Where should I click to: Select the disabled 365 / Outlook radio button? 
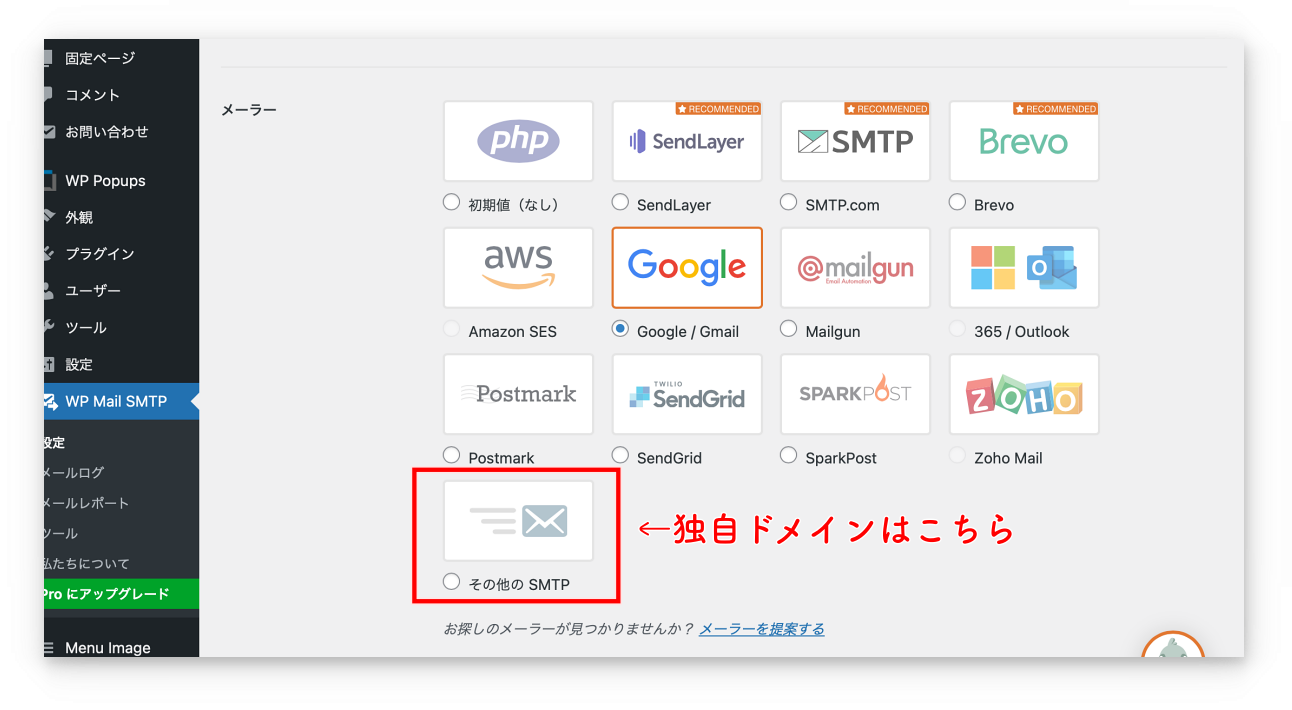[957, 328]
